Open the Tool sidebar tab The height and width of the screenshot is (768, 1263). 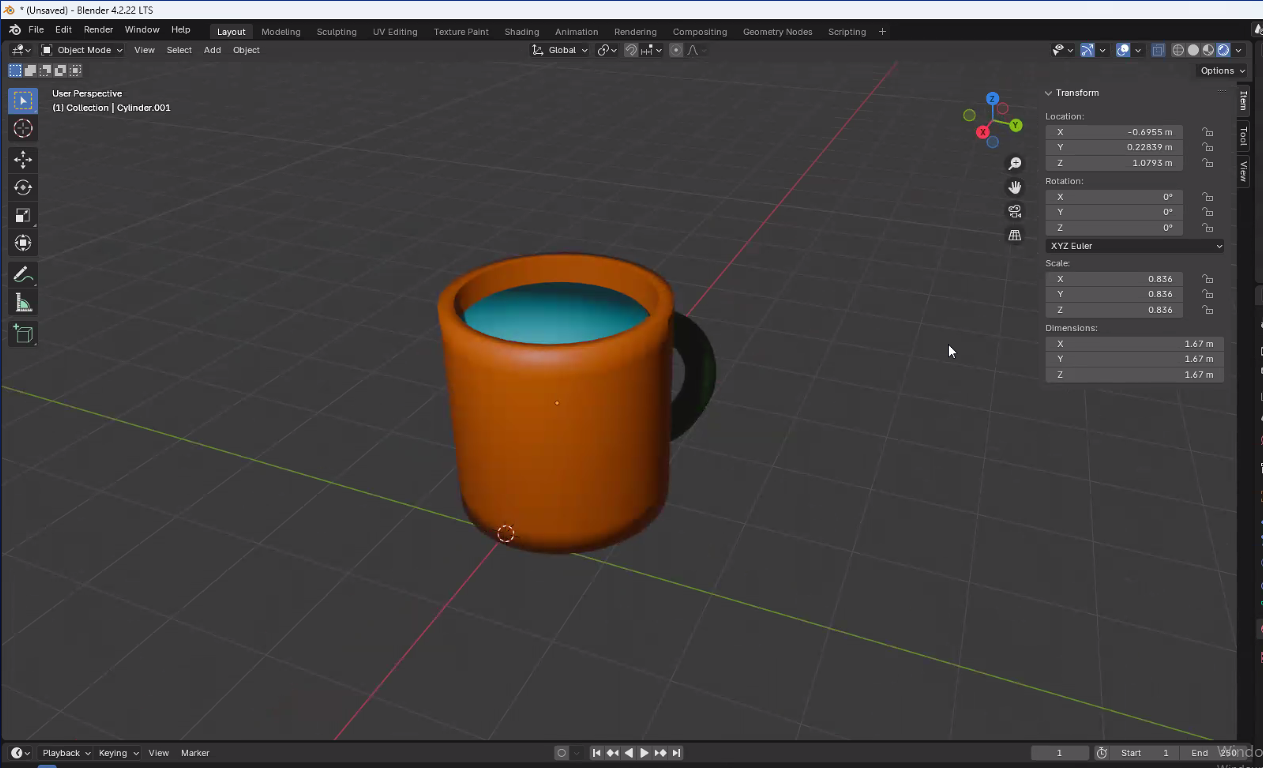tap(1243, 135)
